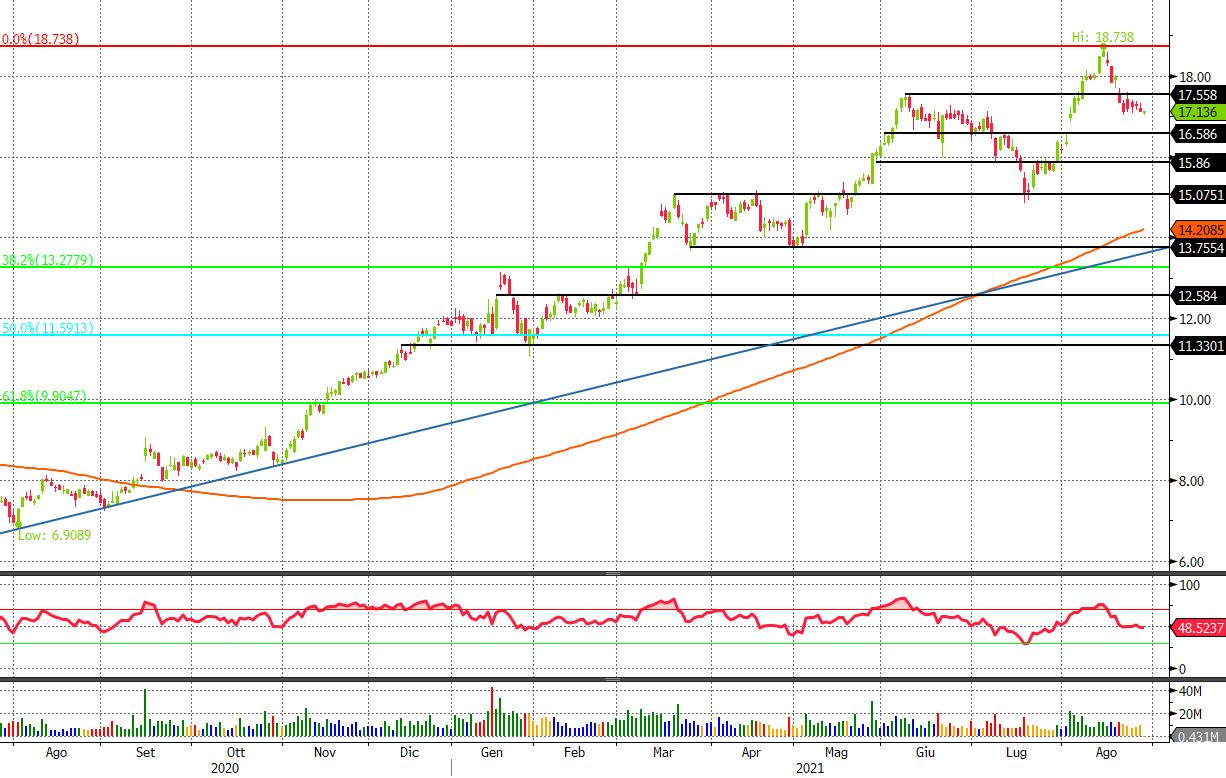The image size is (1226, 778).
Task: Click the Mag month label
Action: click(x=836, y=752)
